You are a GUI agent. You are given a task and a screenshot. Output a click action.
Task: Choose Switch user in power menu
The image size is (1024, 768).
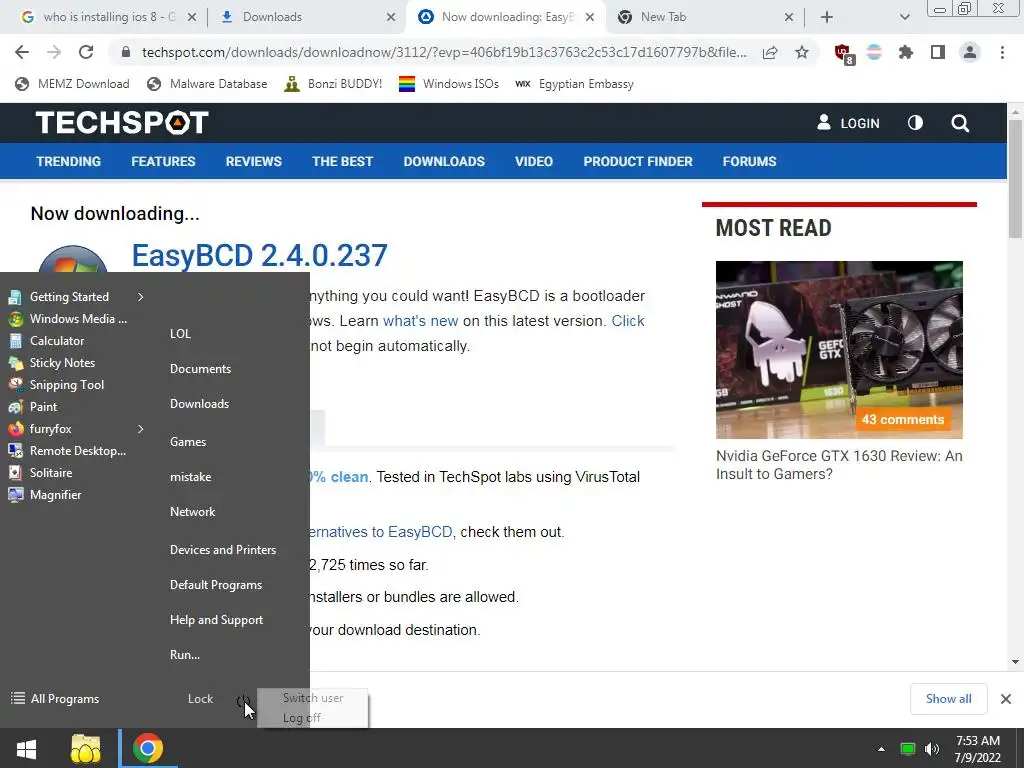(313, 698)
